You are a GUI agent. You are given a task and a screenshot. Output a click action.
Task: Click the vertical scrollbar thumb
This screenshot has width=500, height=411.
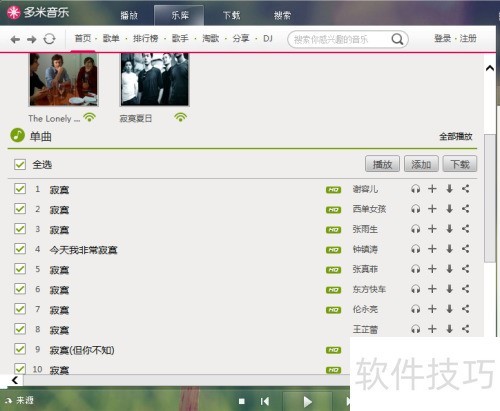(490, 198)
